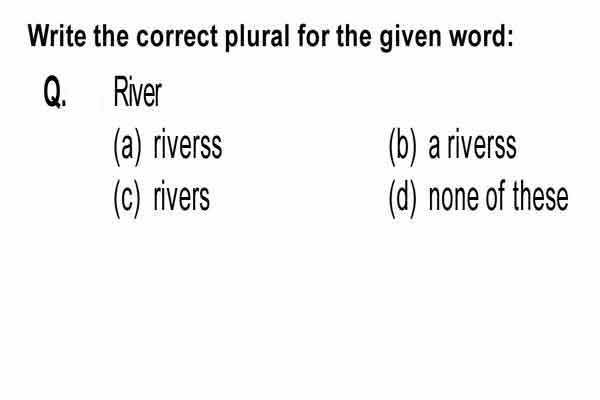Click 'given word:' in the heading
This screenshot has height=400, width=600.
pyautogui.click(x=447, y=38)
